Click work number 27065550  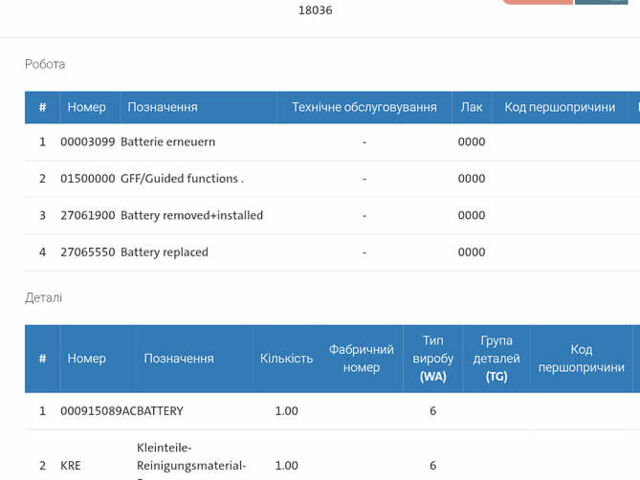(x=88, y=252)
